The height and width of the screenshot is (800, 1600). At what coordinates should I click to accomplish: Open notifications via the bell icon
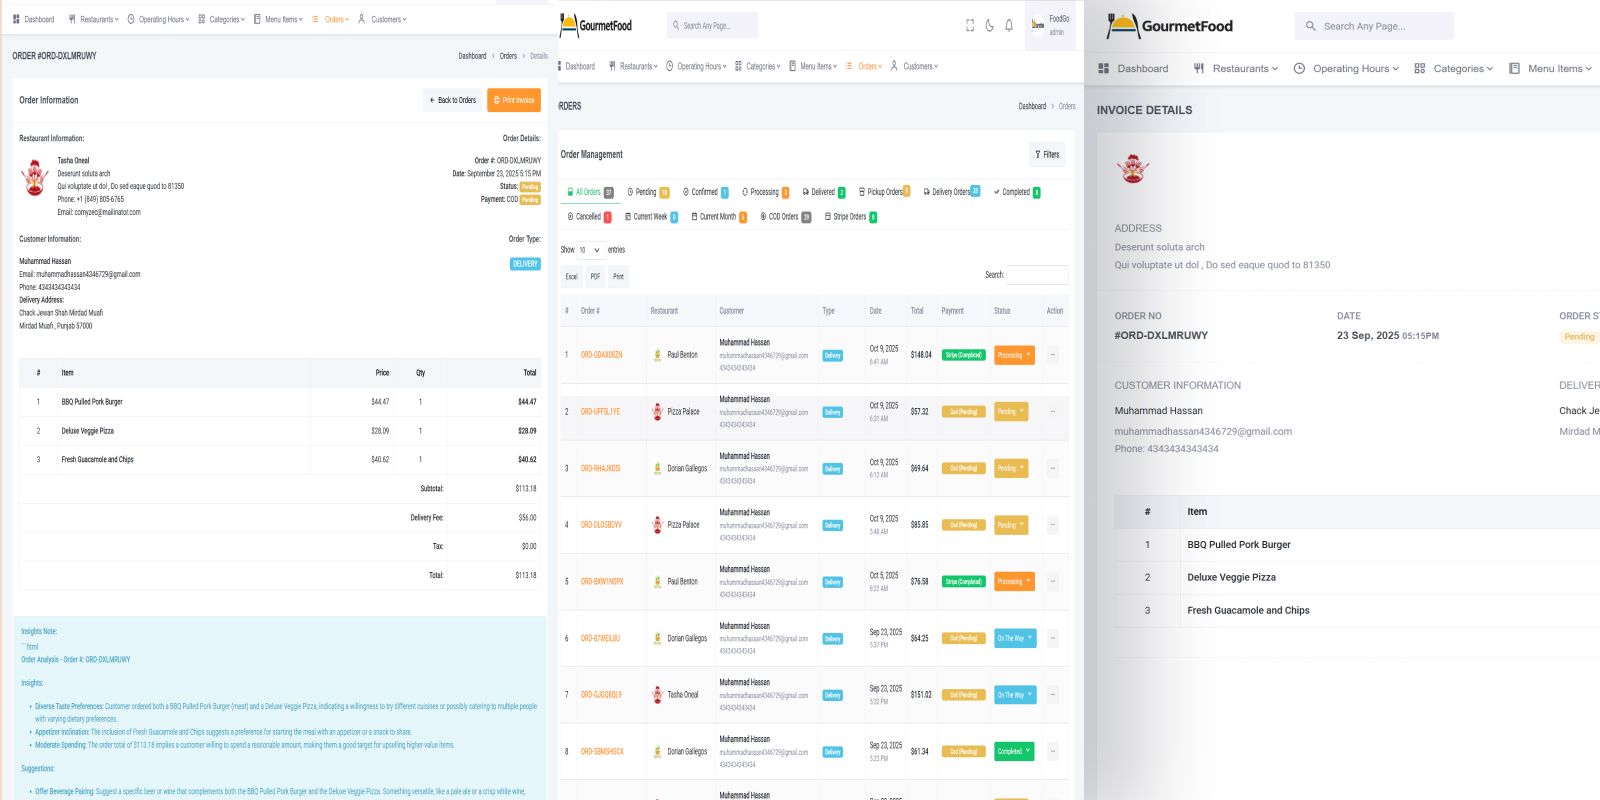(x=1009, y=26)
